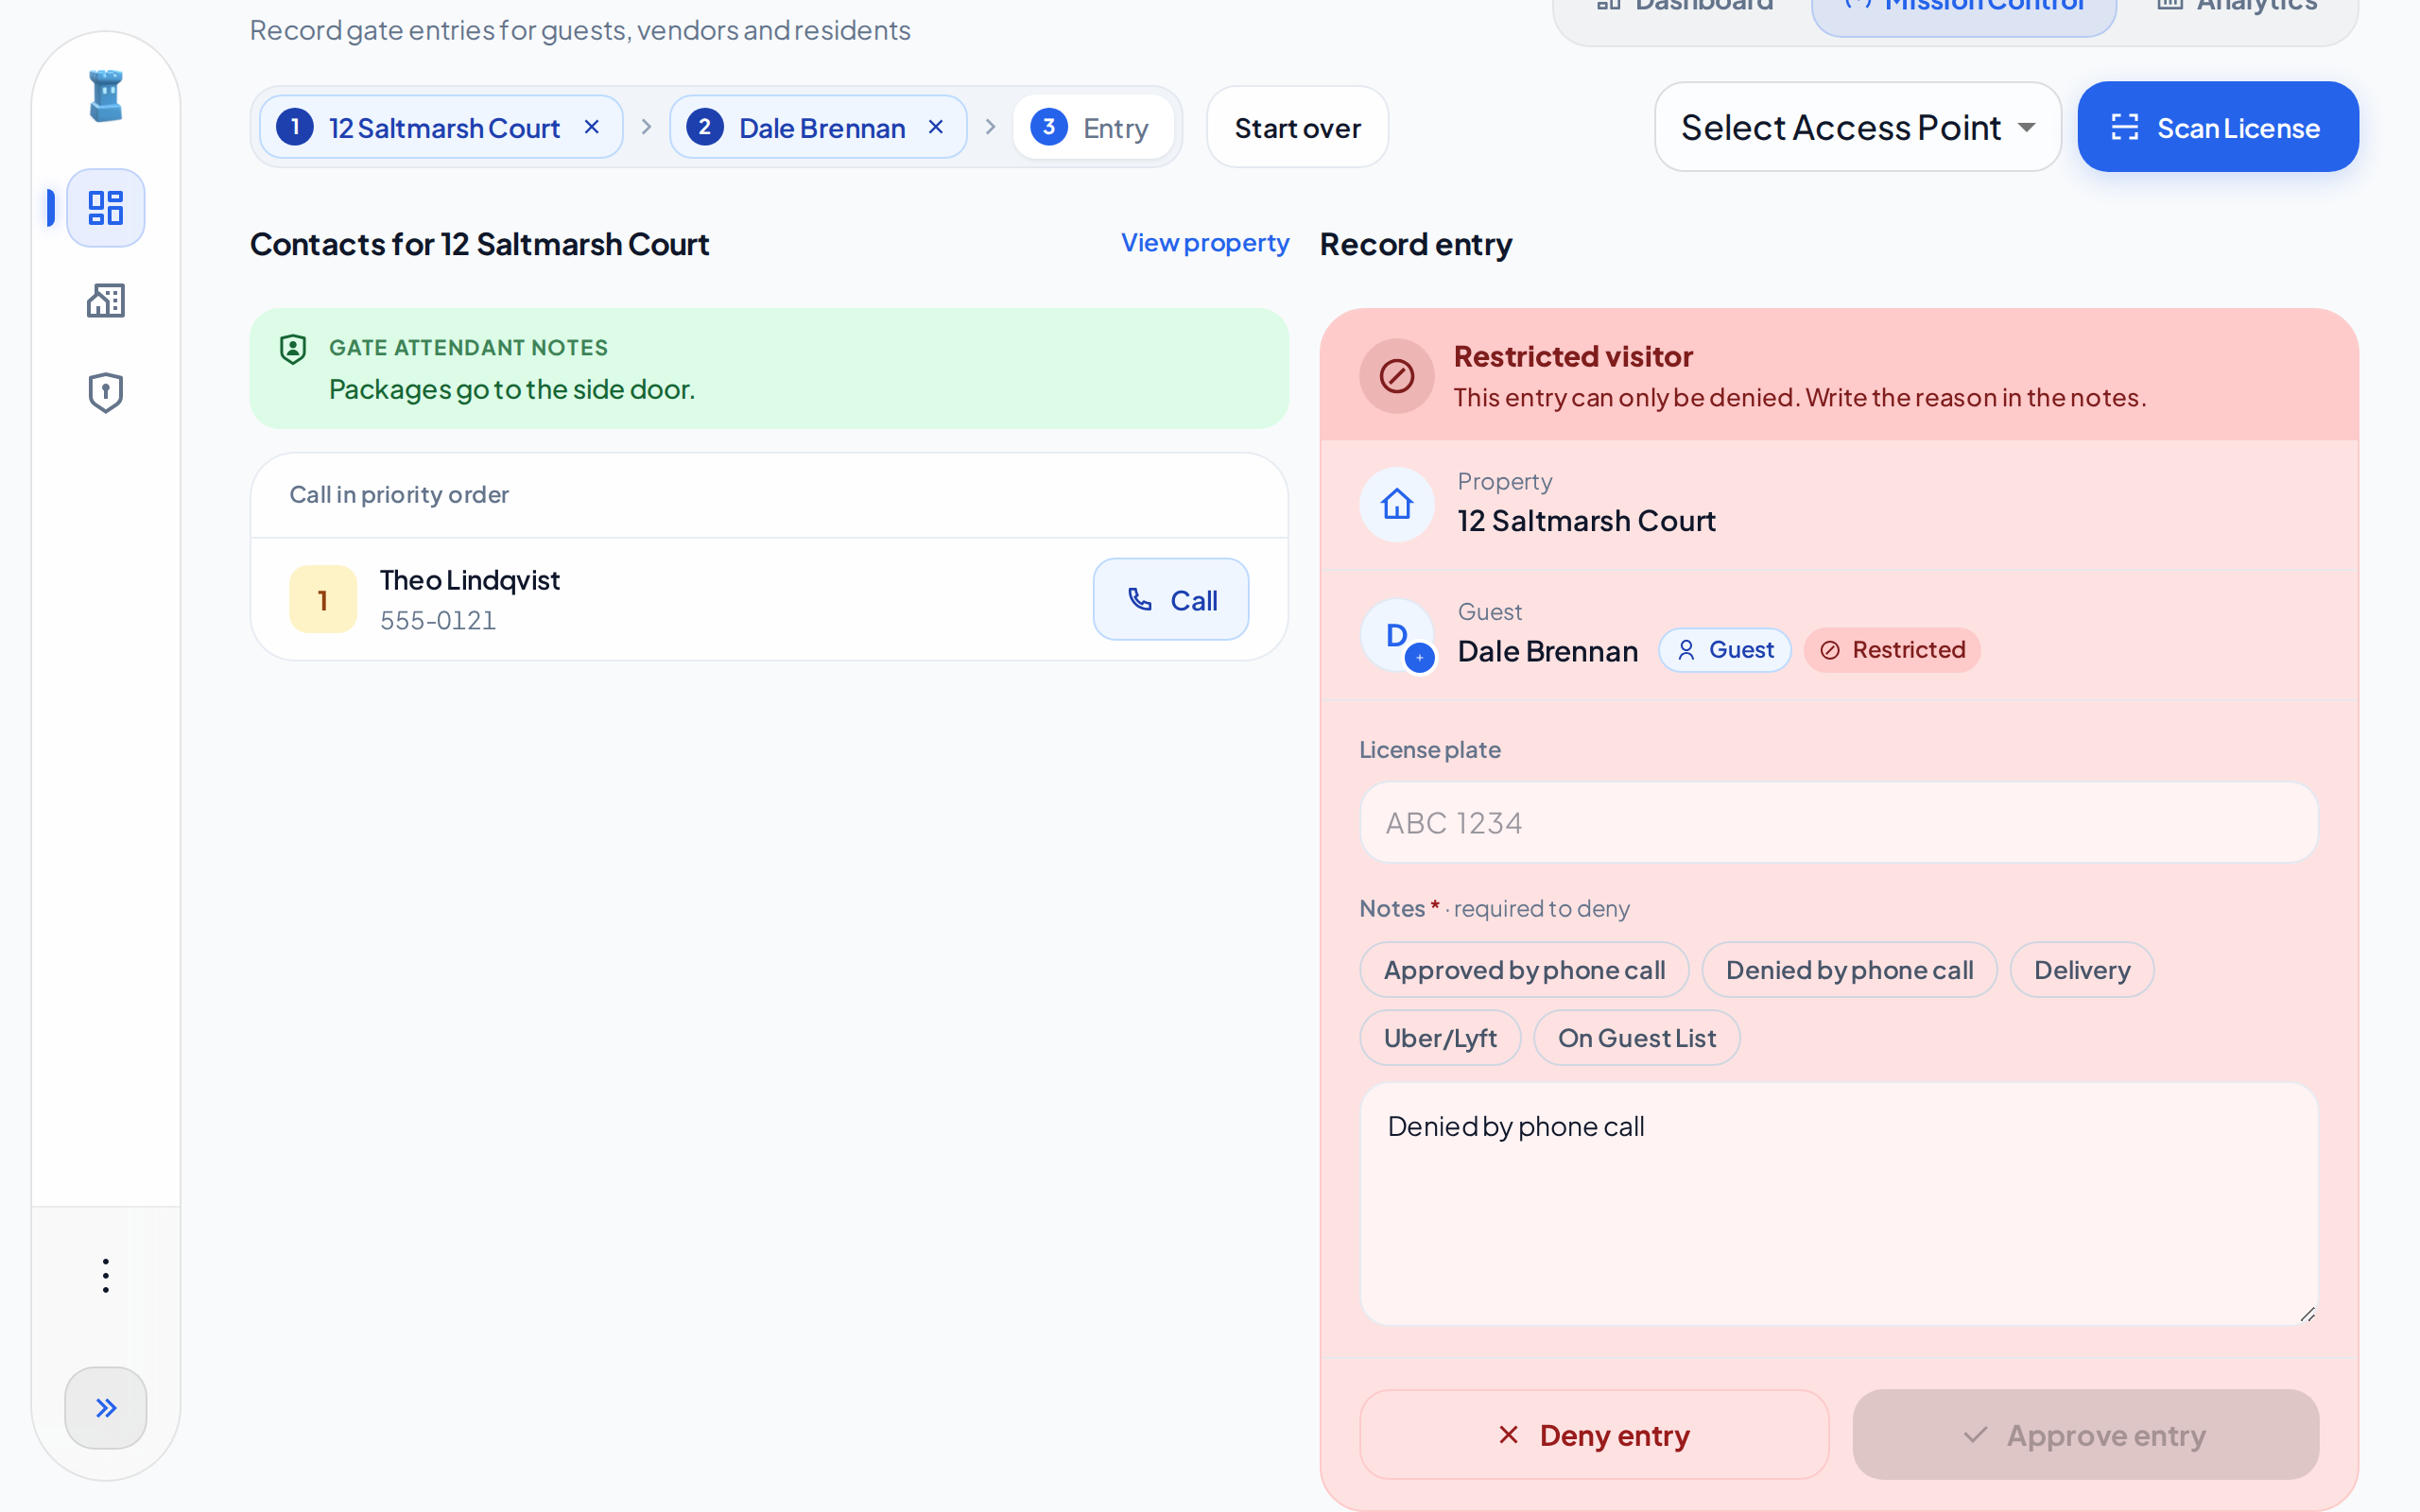Click the disabled Approve entry button

click(x=2085, y=1434)
